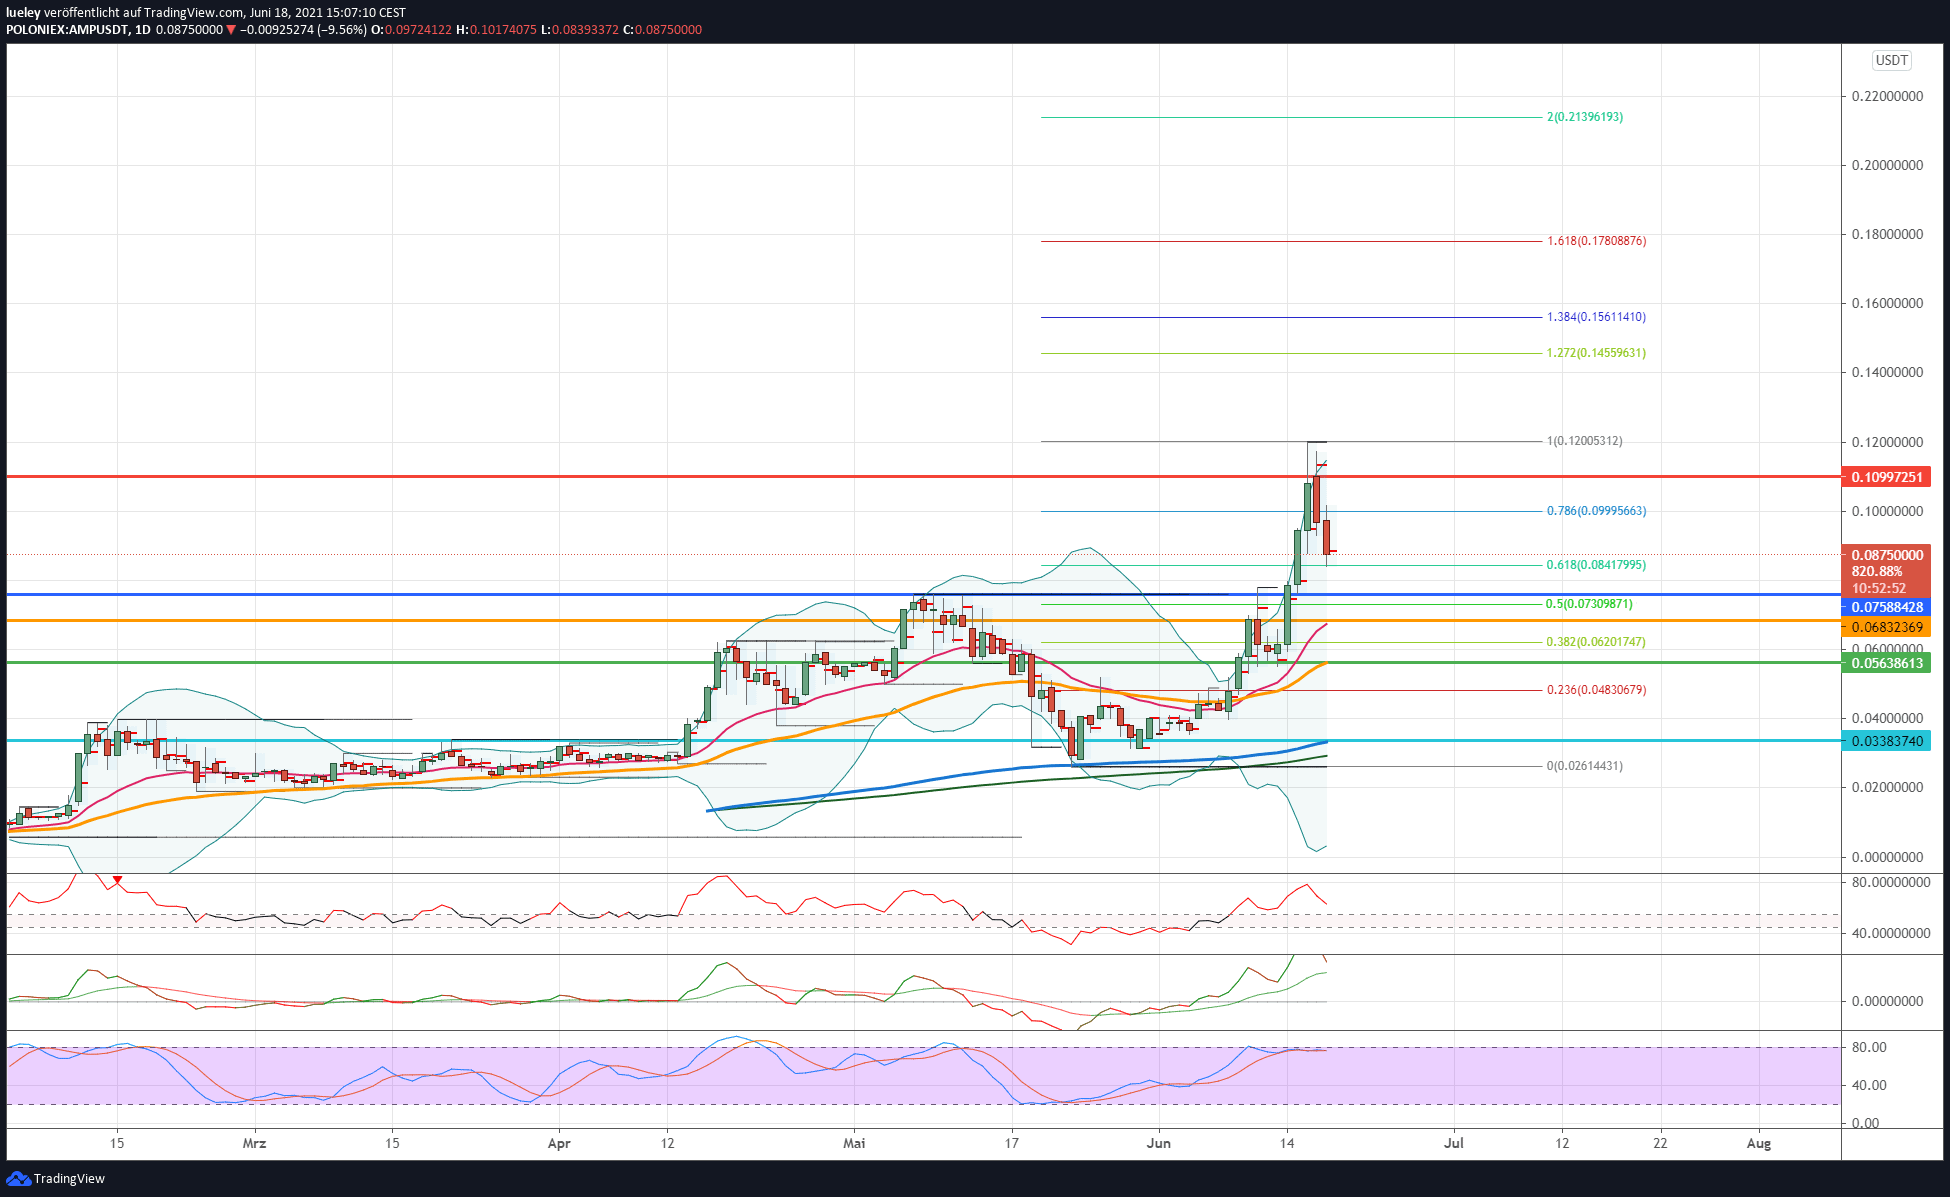Screen dimensions: 1950x1197
Task: Click the Fibonacci label 0.618(0.08417995)
Action: (1596, 565)
